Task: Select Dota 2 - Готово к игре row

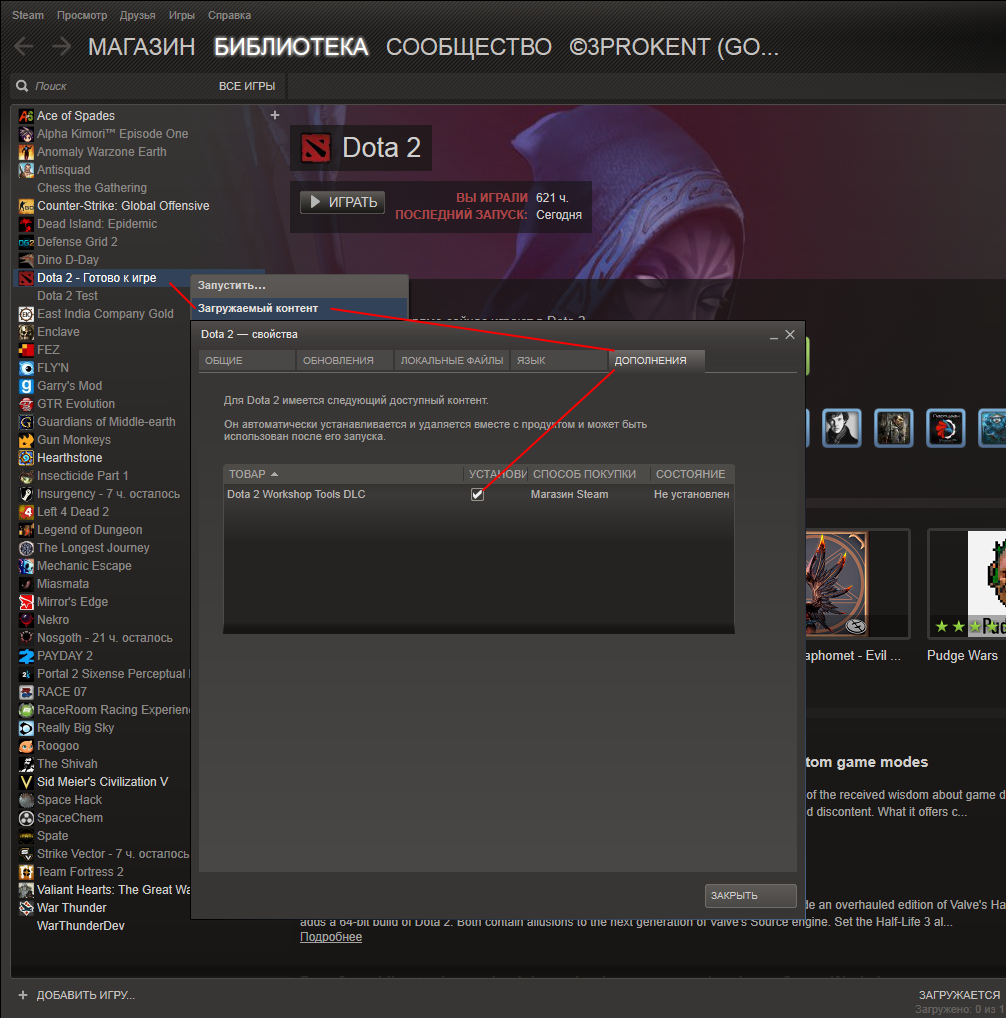Action: 139,278
